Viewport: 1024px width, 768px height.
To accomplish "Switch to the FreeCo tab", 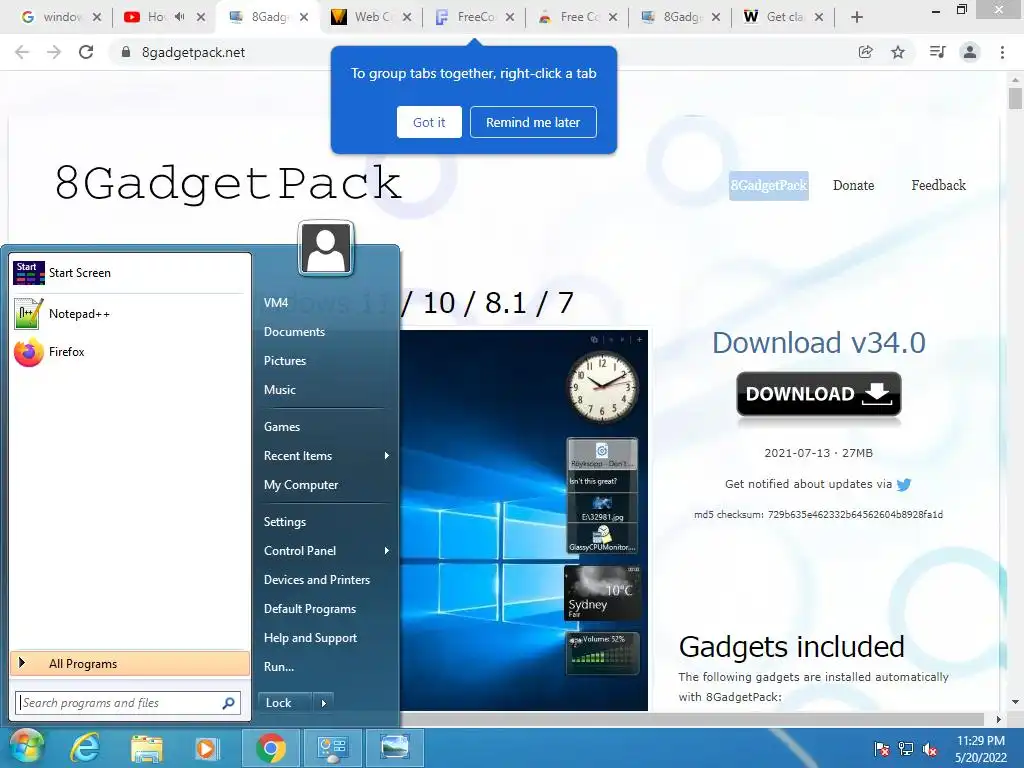I will point(475,17).
